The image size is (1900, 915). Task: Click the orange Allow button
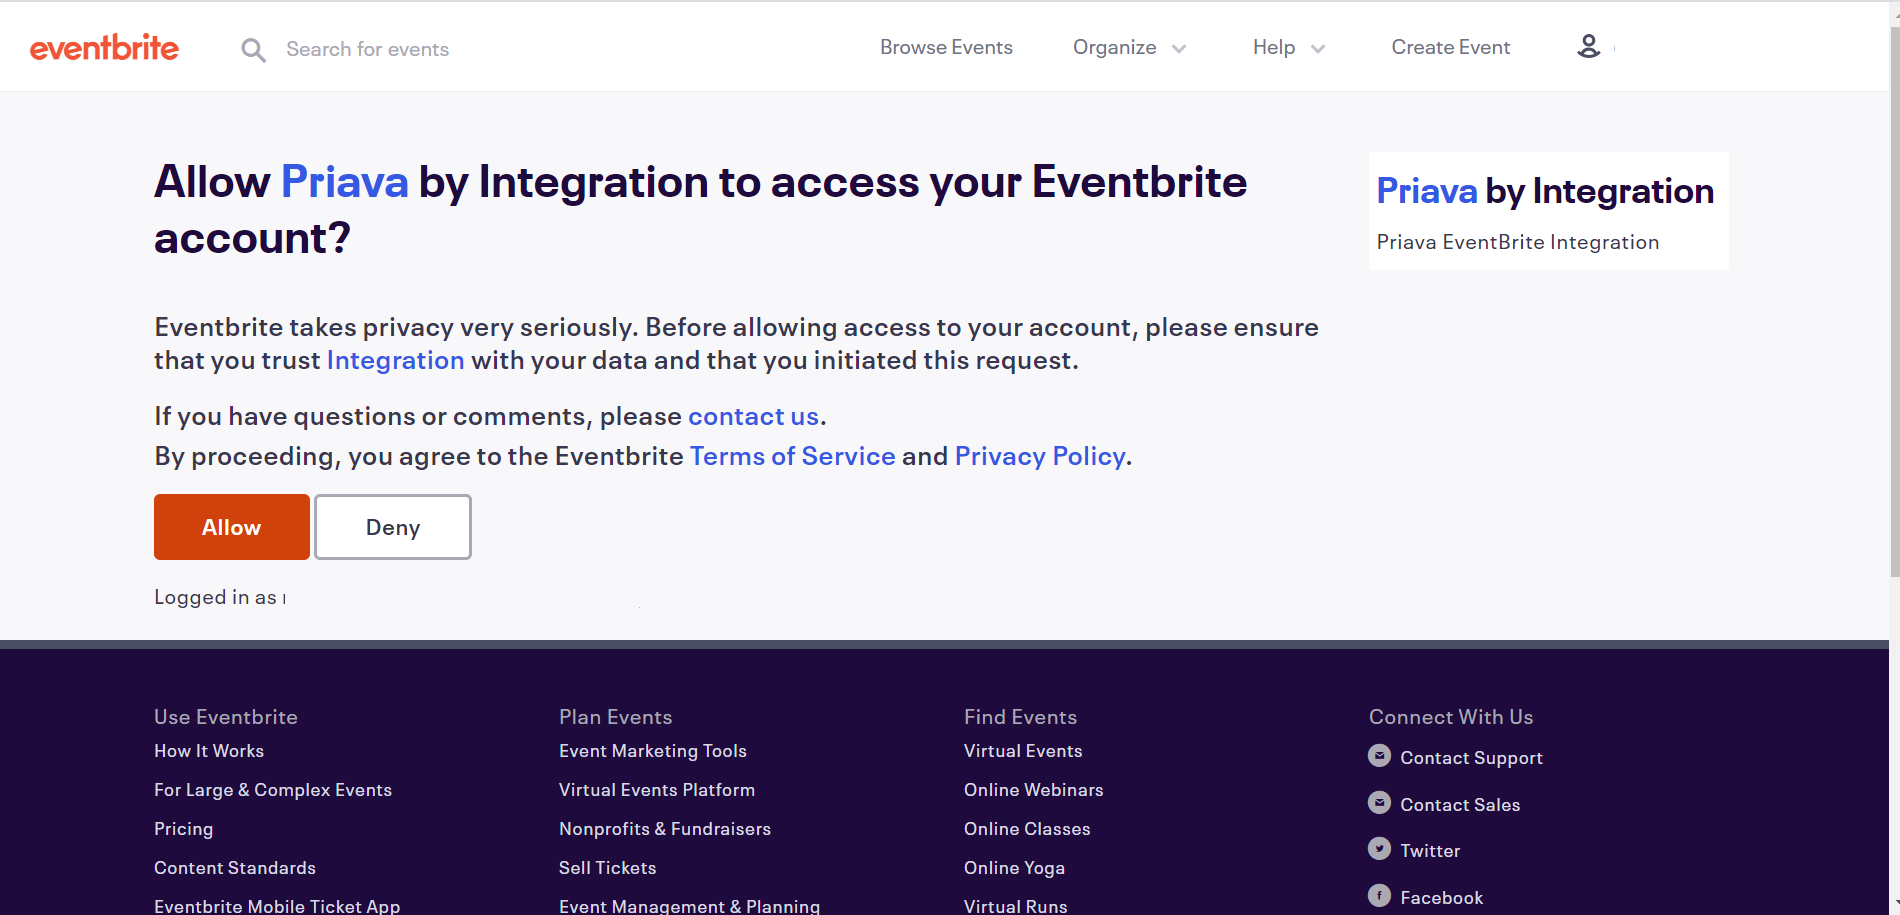coord(231,527)
